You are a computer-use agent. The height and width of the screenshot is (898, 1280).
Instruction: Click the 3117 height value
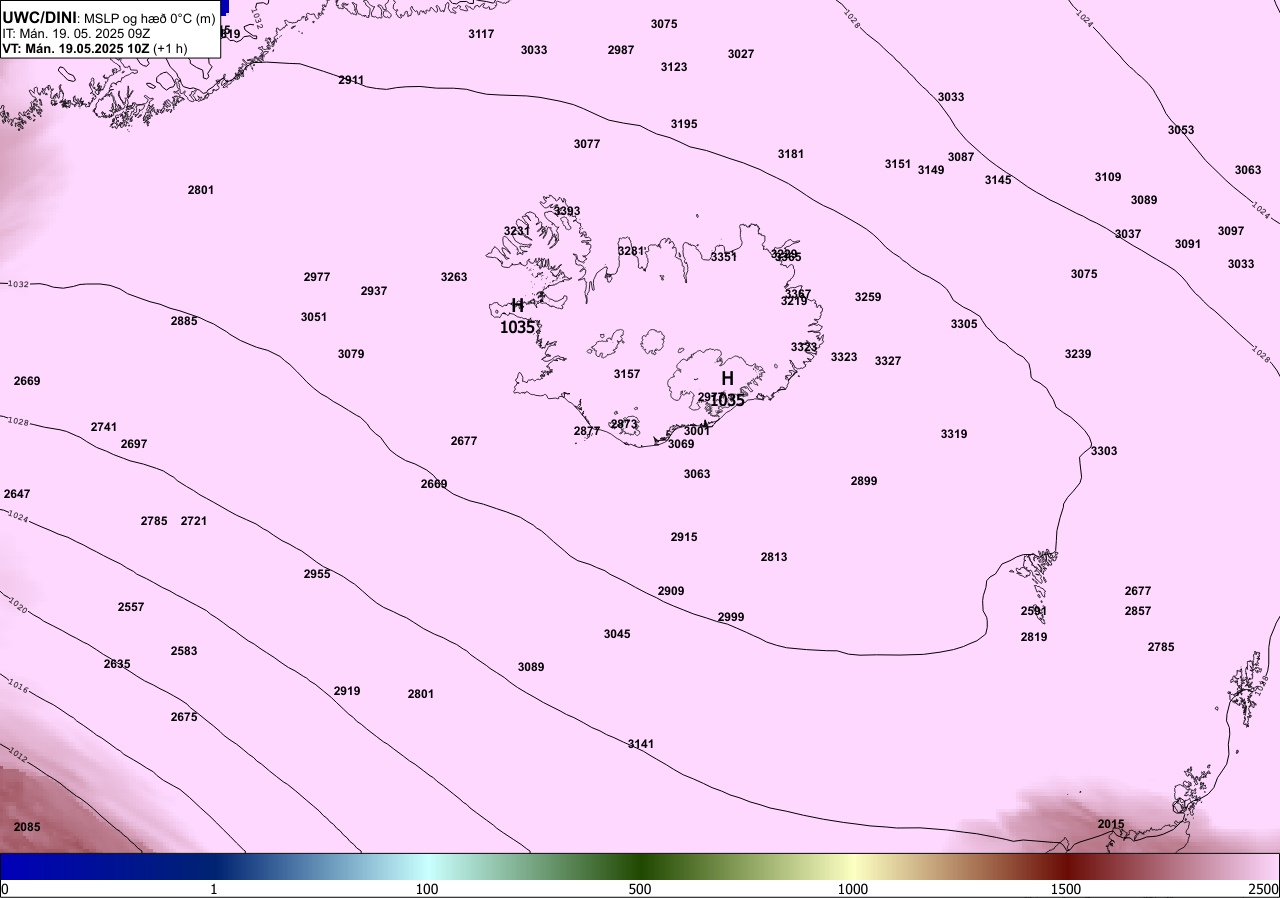(x=481, y=34)
